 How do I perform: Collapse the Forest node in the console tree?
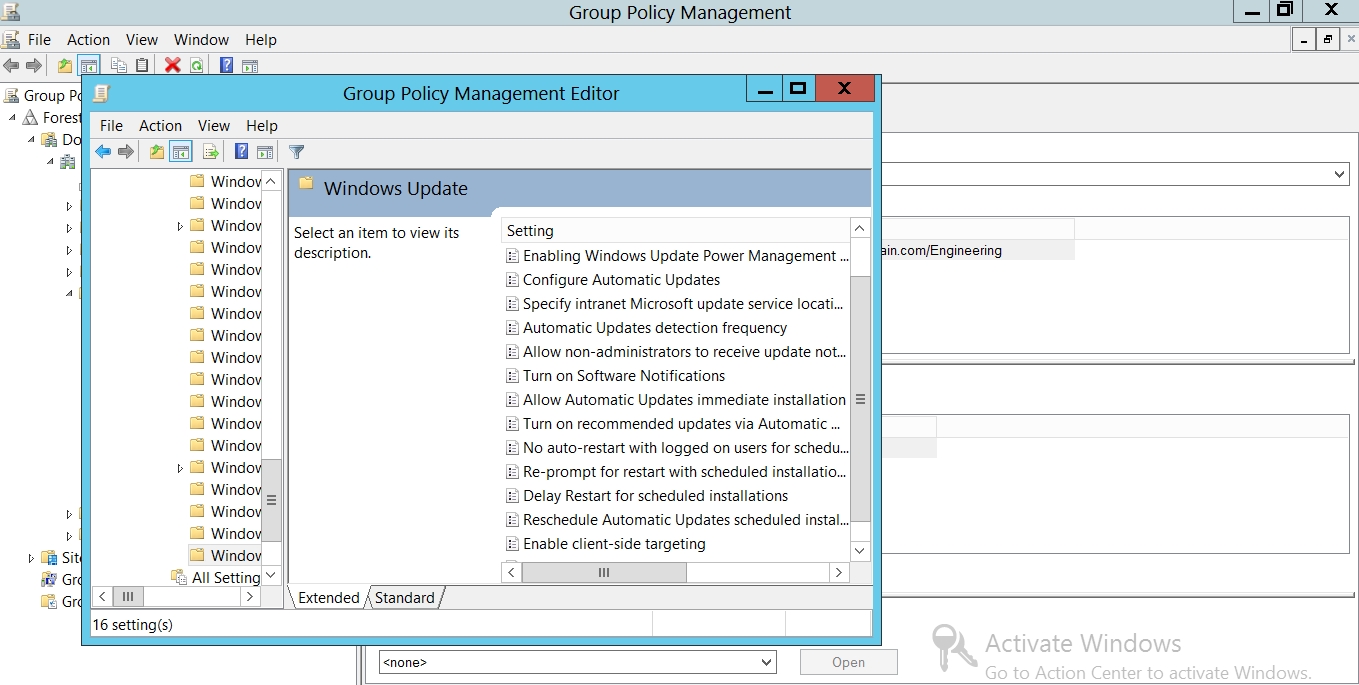coord(13,118)
